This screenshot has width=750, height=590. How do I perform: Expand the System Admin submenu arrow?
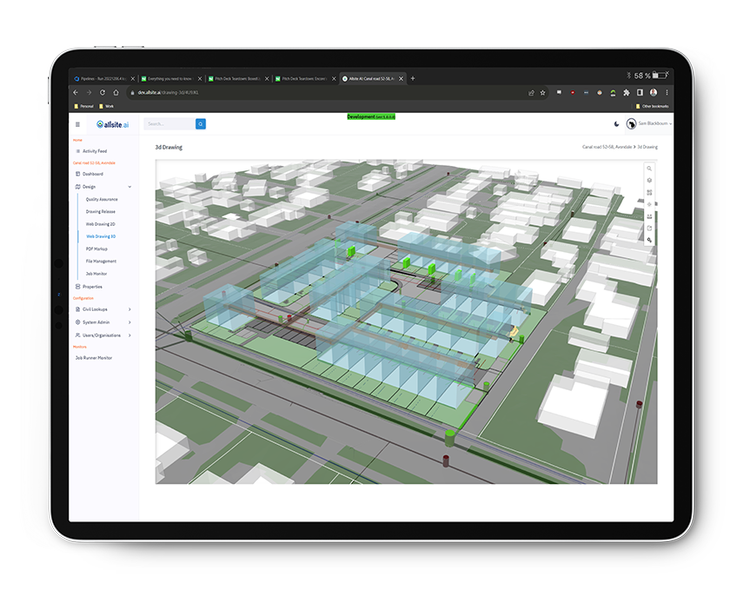pos(130,322)
